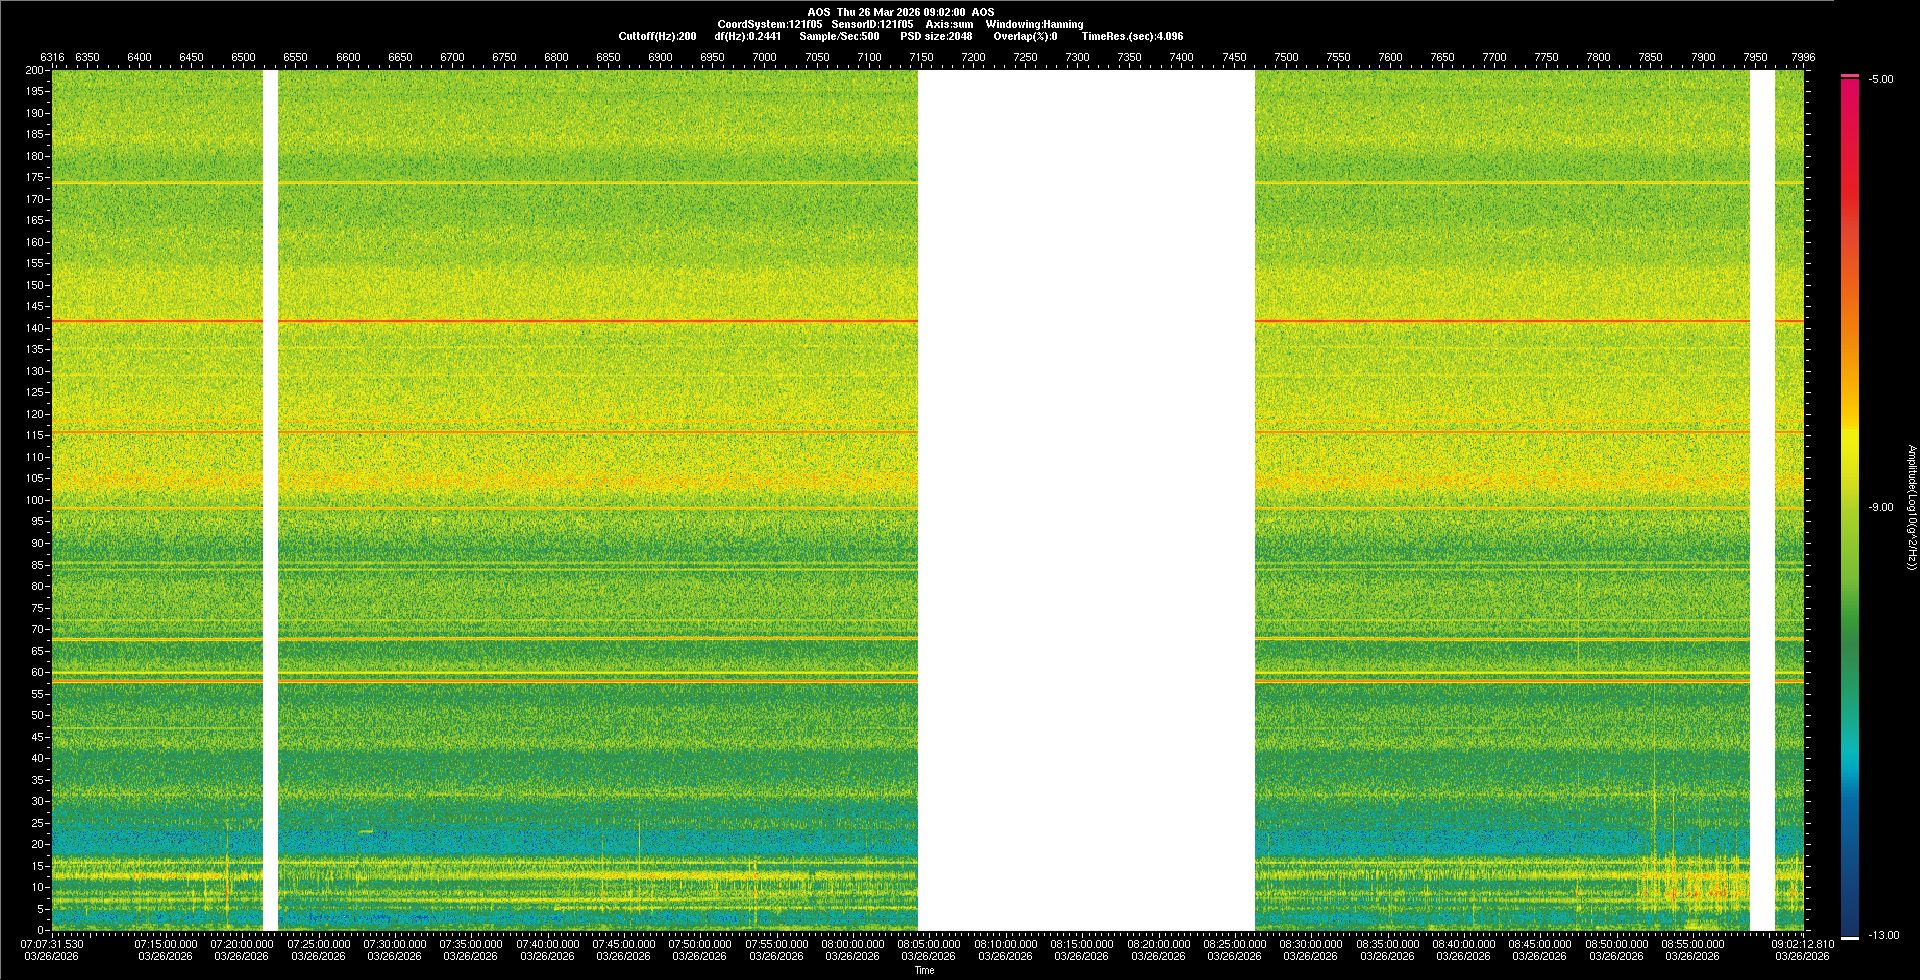1920x980 pixels.
Task: Click the 09:02:12.810 end time label
Action: click(1802, 943)
